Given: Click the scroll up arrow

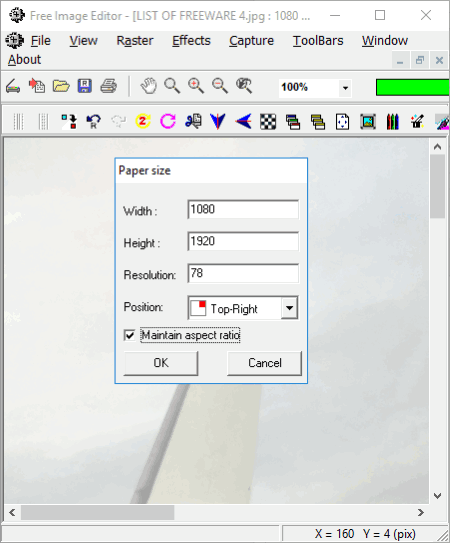Looking at the screenshot, I should [x=438, y=146].
